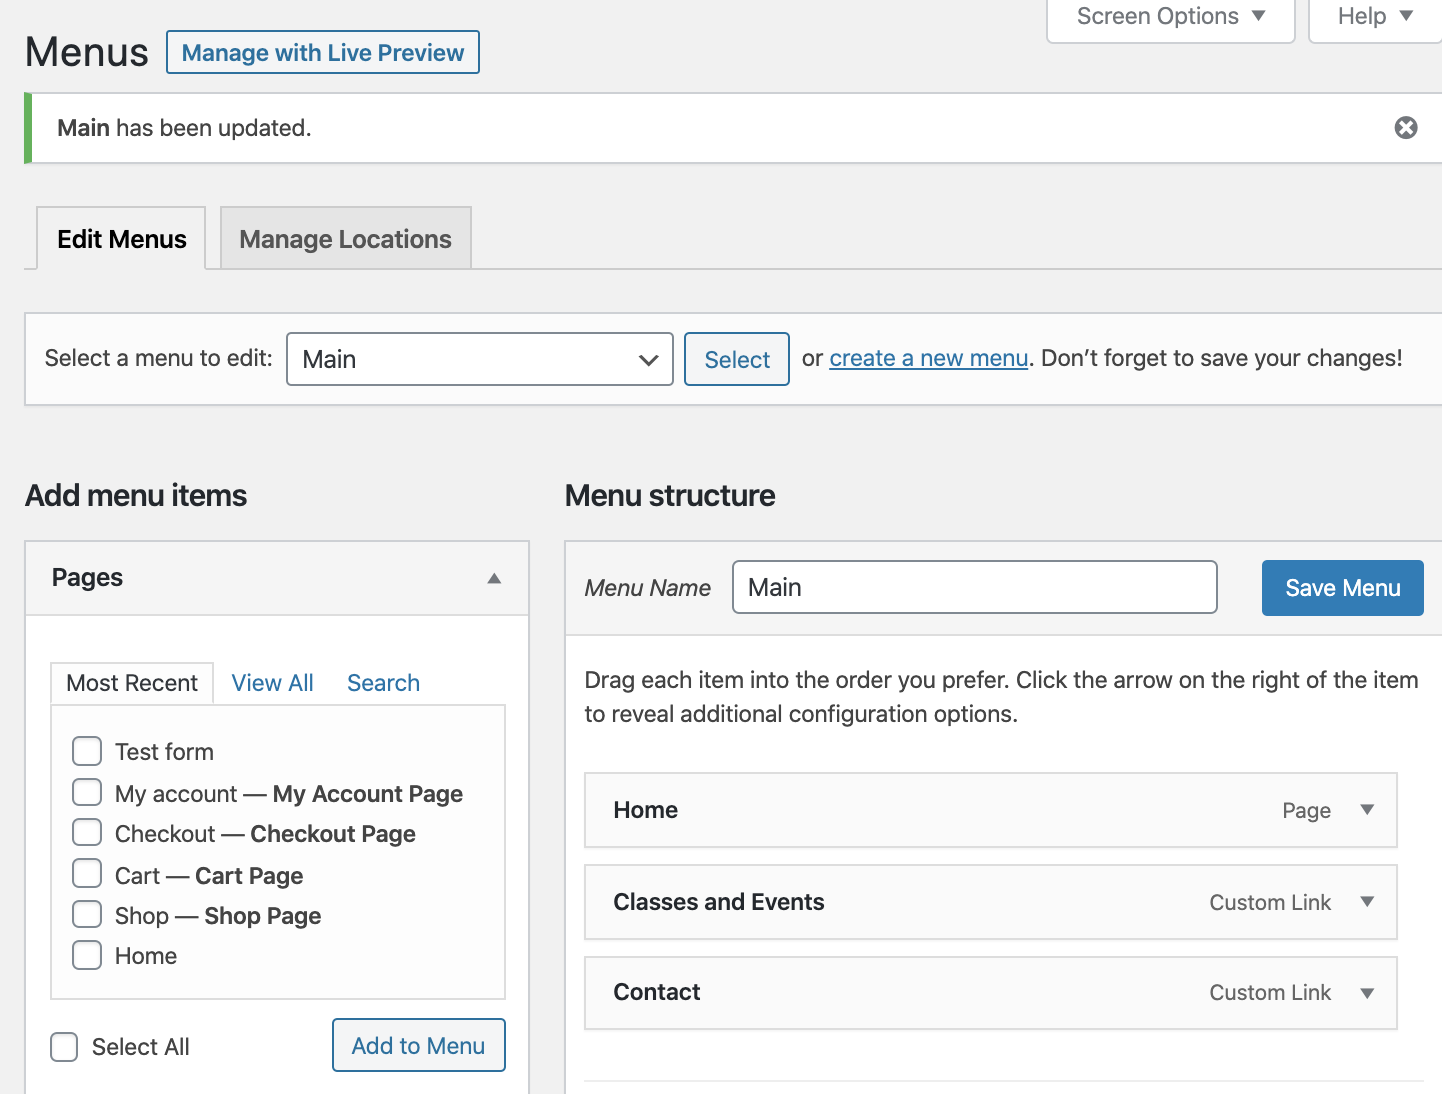Switch to the Manage Locations tab
Screen dimensions: 1442x1094
click(x=345, y=239)
